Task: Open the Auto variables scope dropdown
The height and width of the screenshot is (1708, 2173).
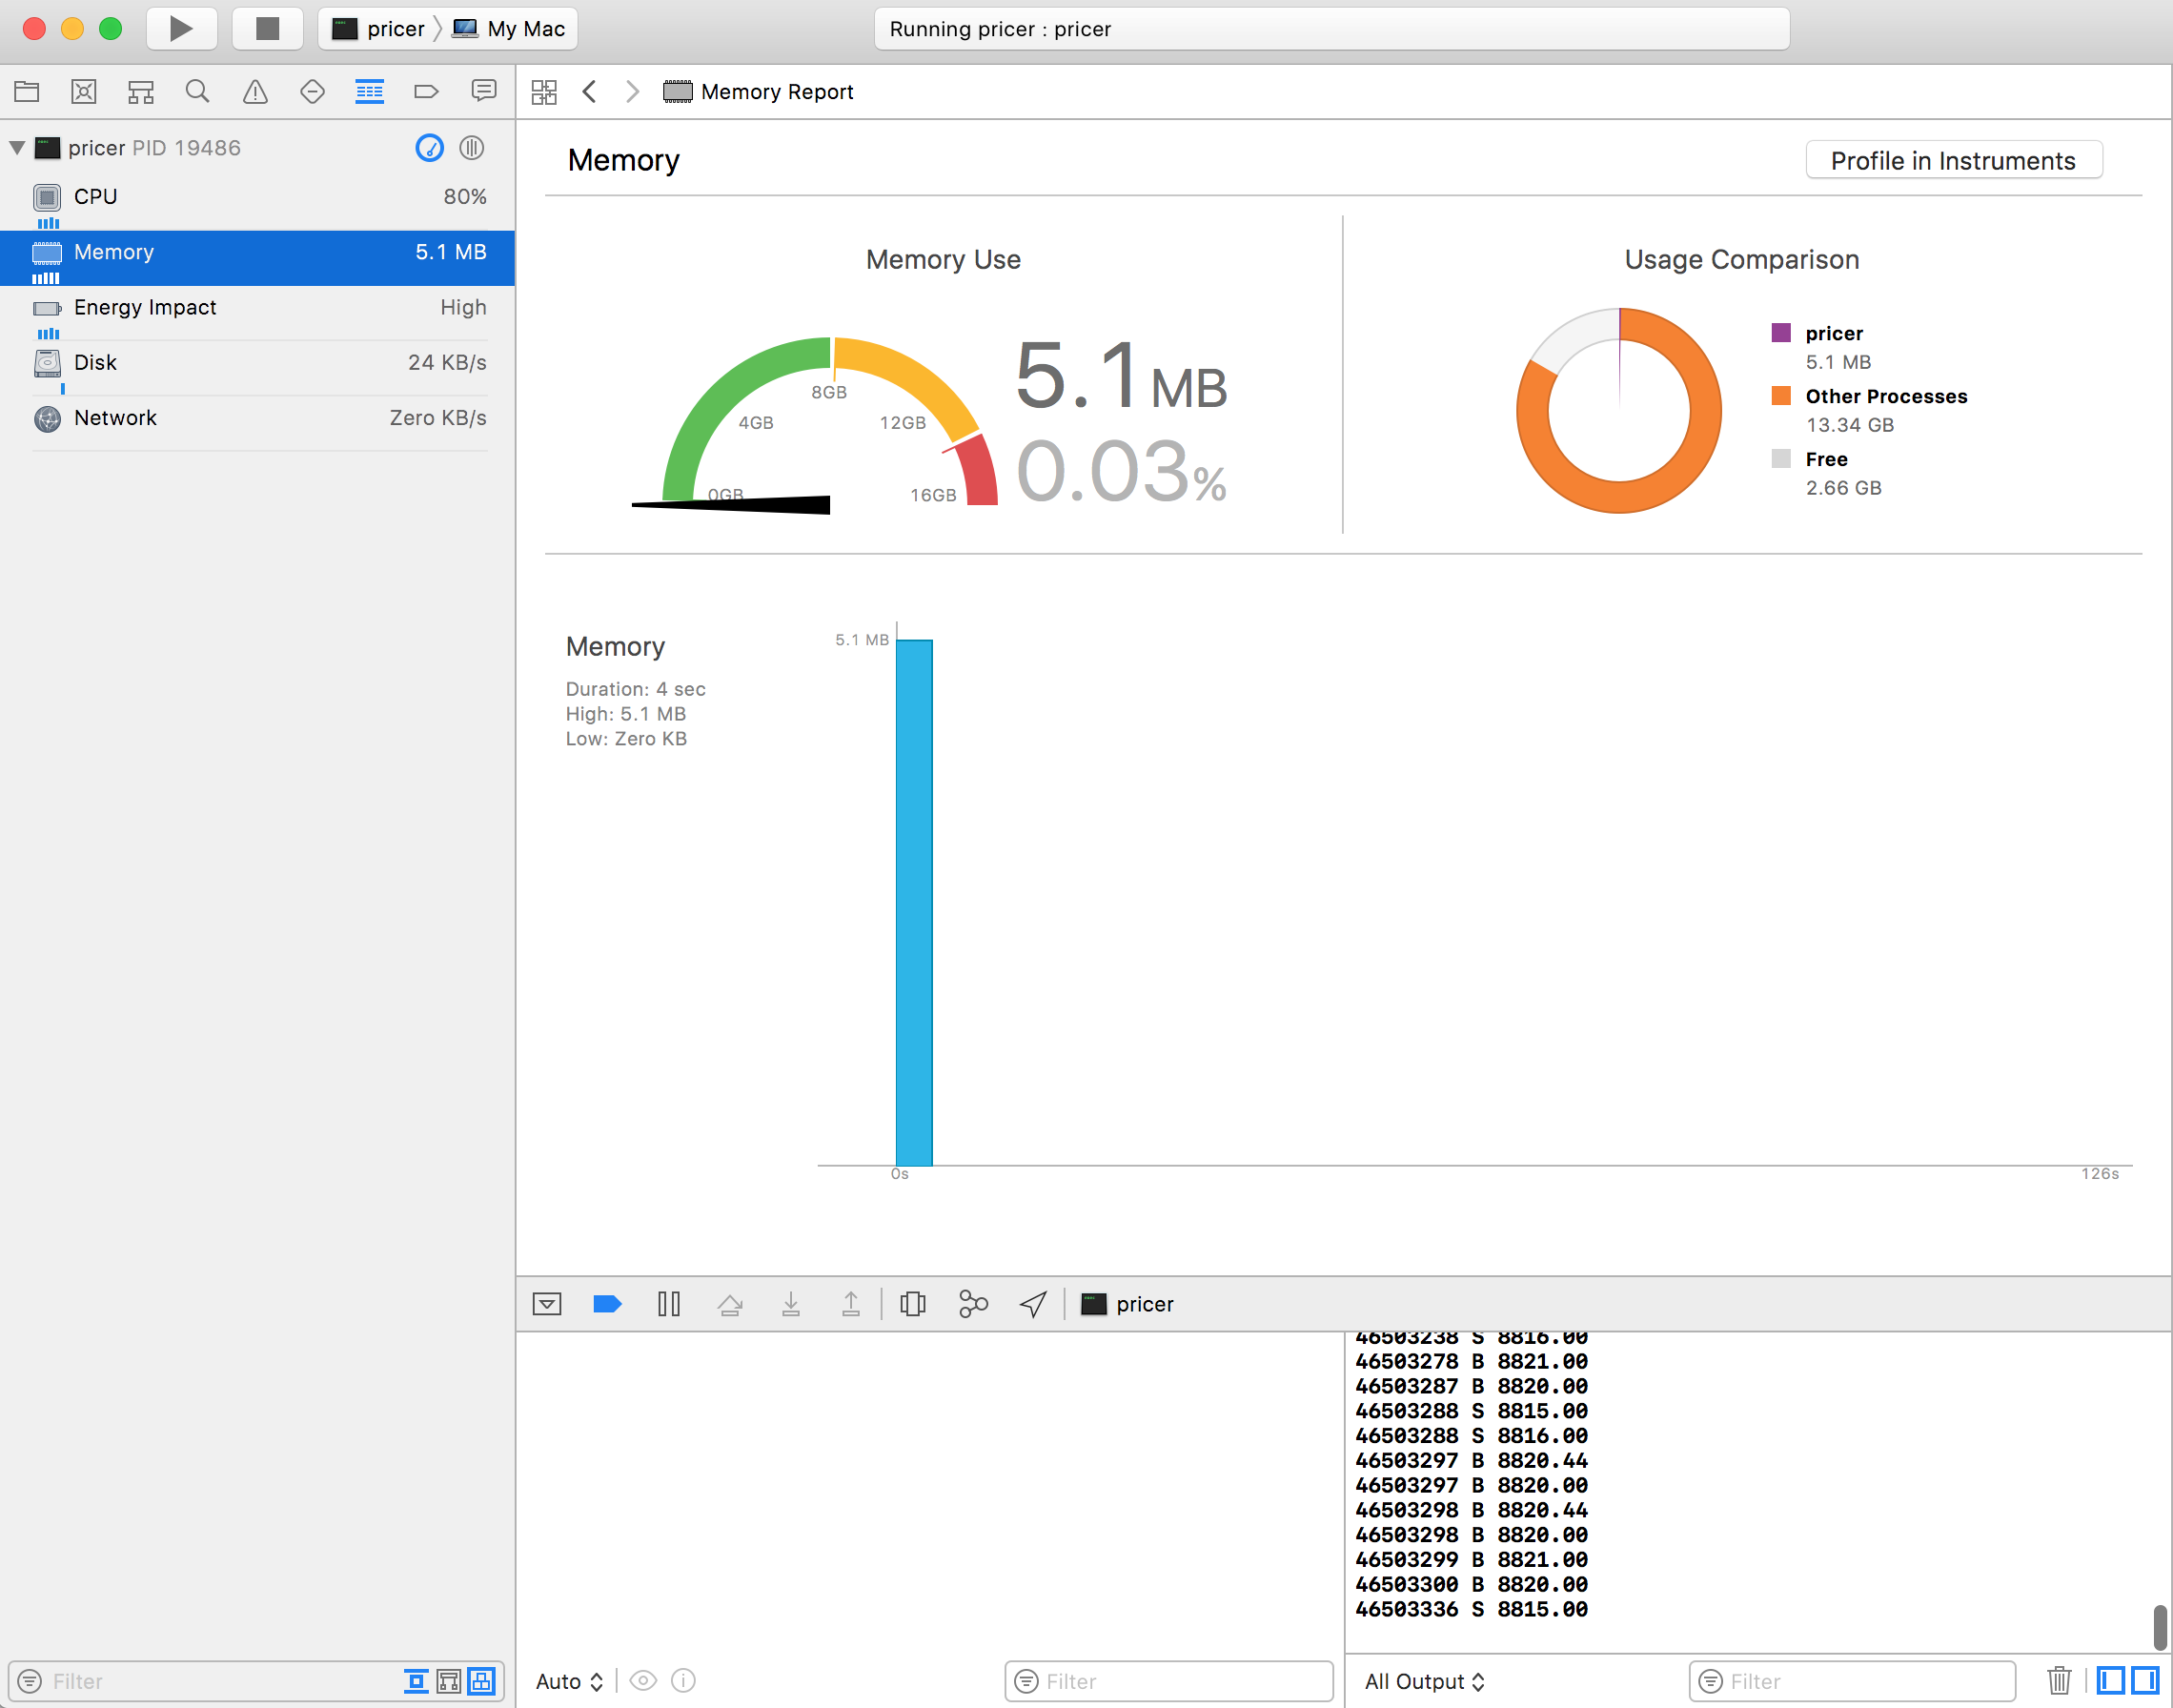Action: pyautogui.click(x=568, y=1682)
